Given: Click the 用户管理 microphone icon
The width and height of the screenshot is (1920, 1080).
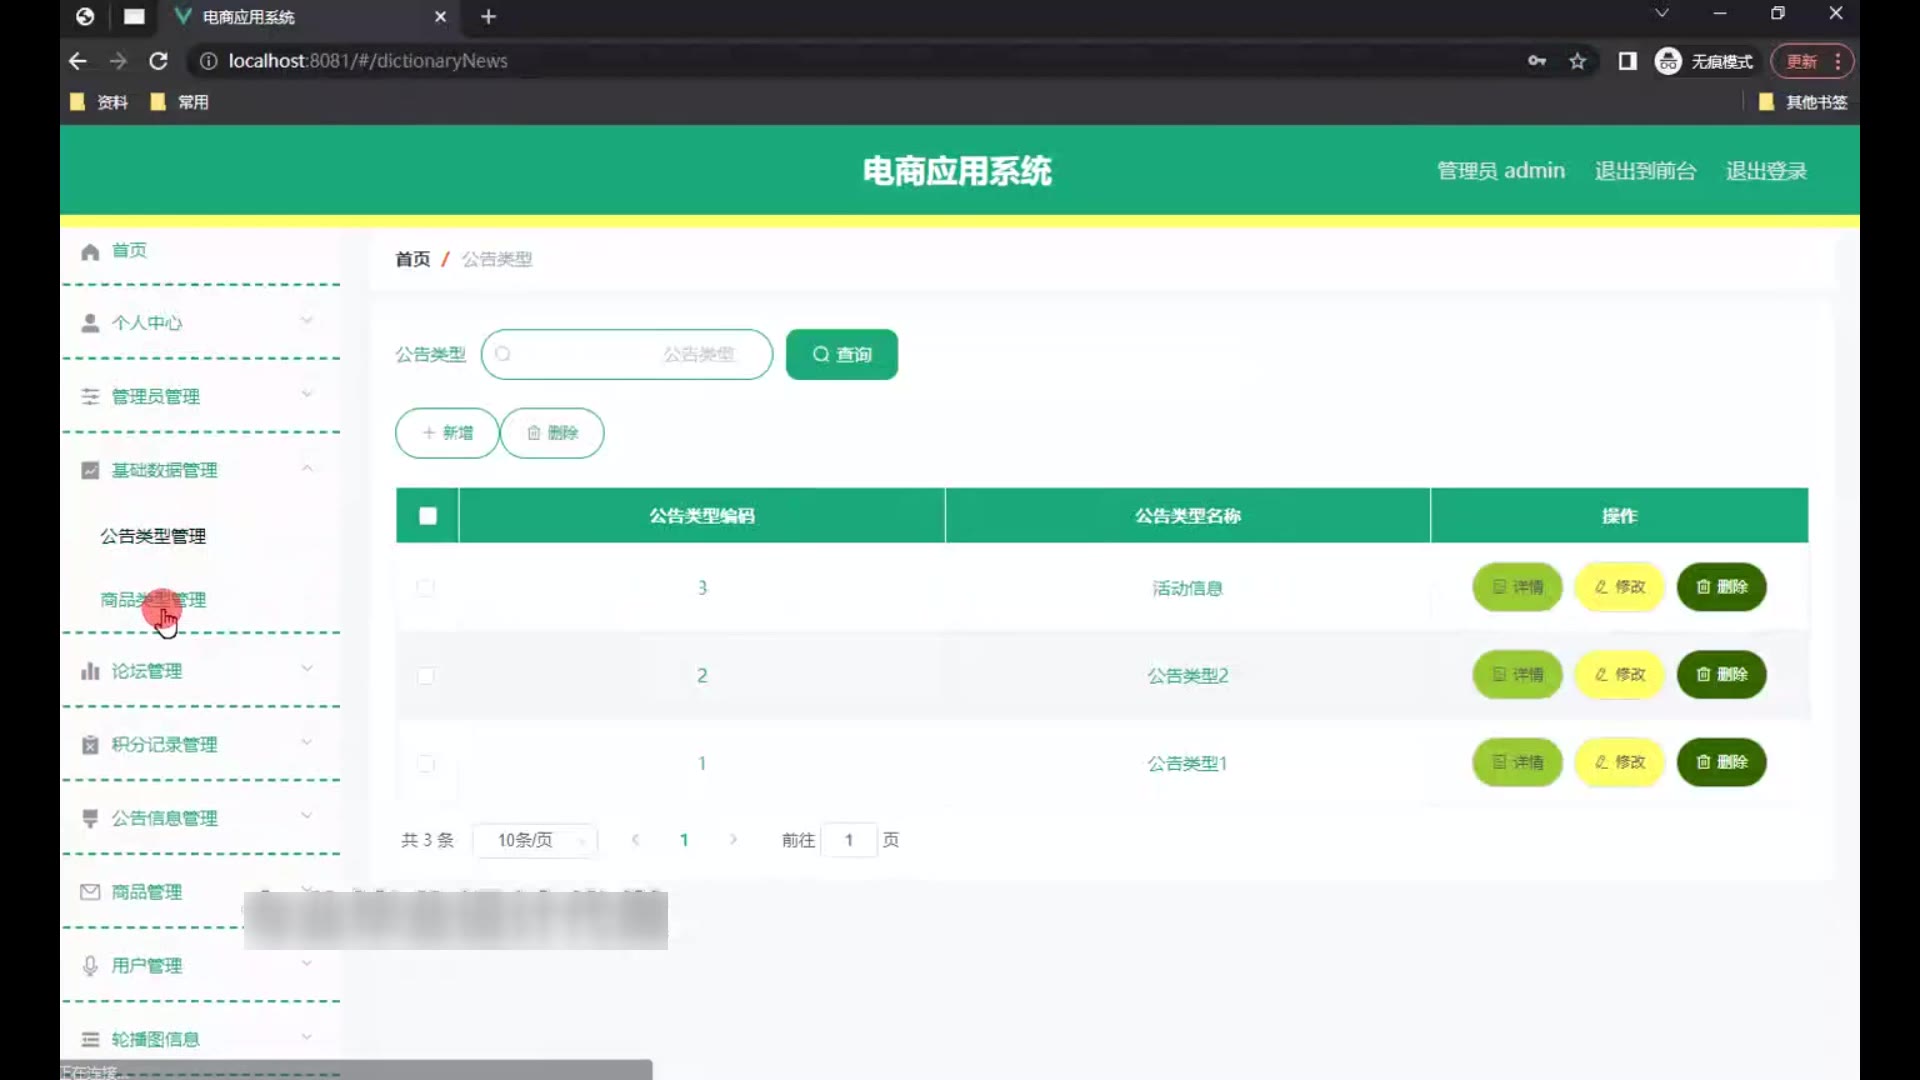Looking at the screenshot, I should pos(90,965).
